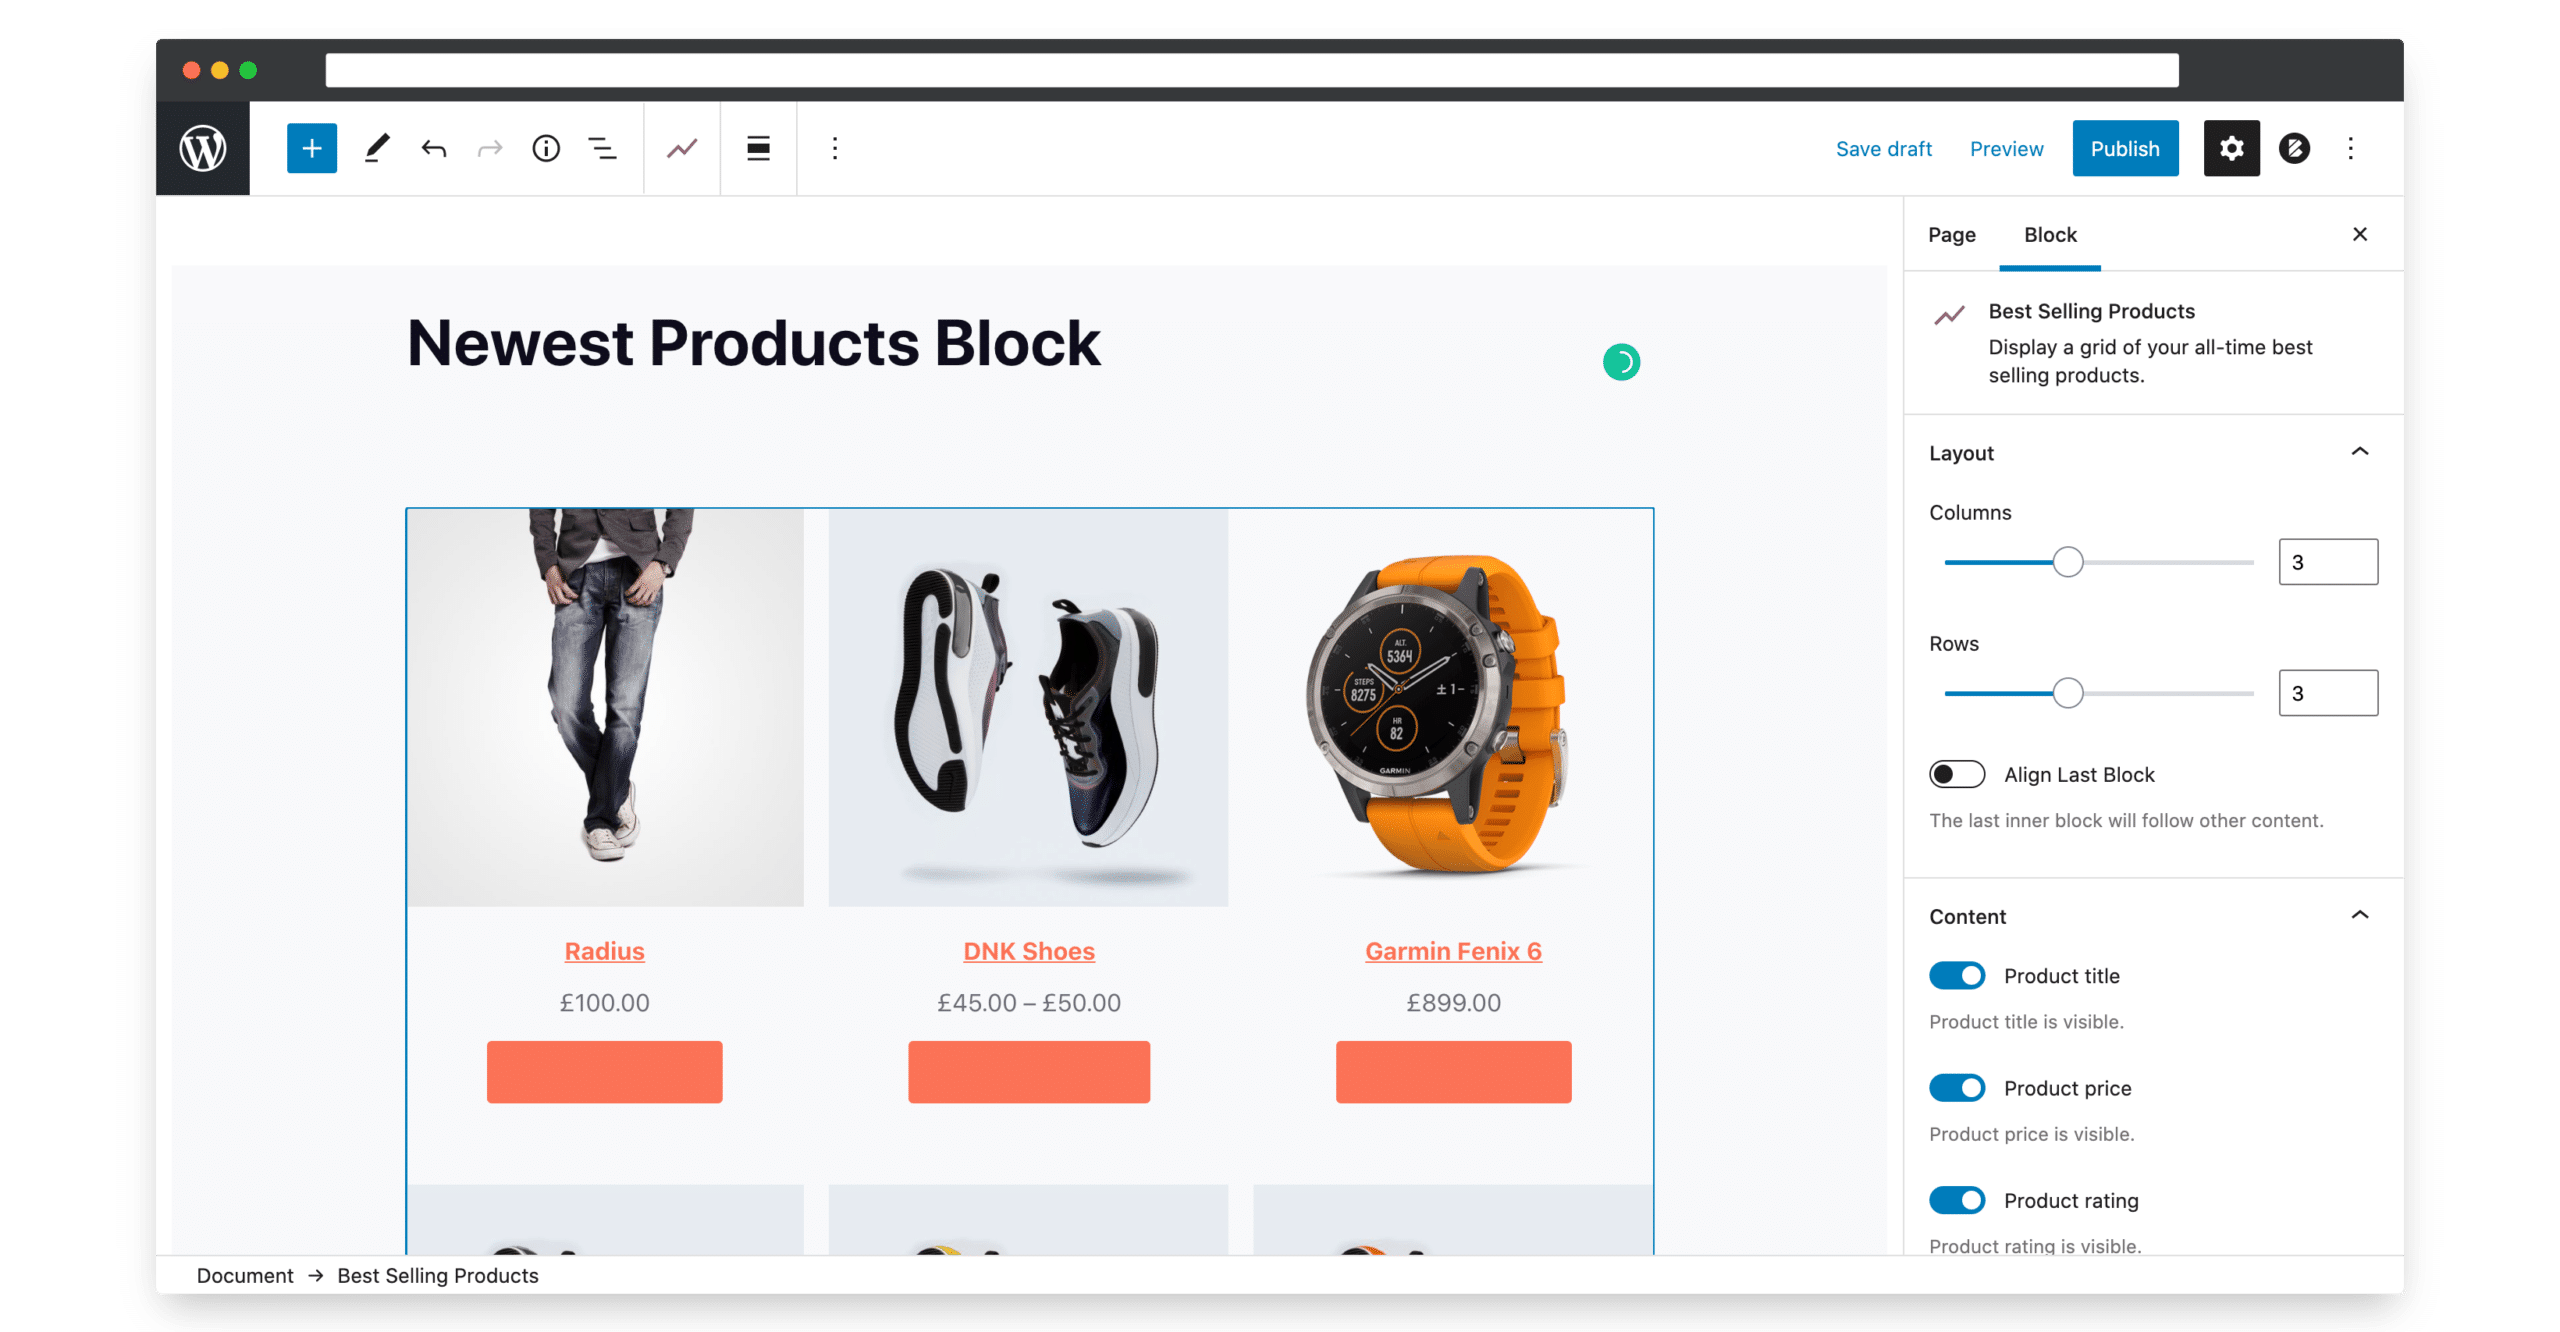
Task: Collapse the Layout panel
Action: coord(2358,452)
